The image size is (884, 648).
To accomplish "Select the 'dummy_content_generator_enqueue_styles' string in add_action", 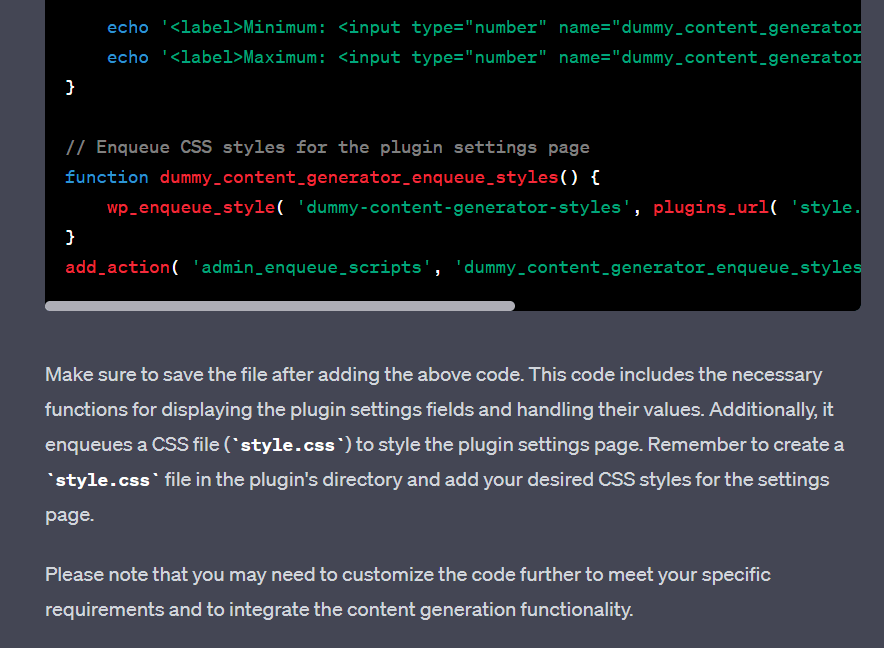I will pyautogui.click(x=655, y=267).
